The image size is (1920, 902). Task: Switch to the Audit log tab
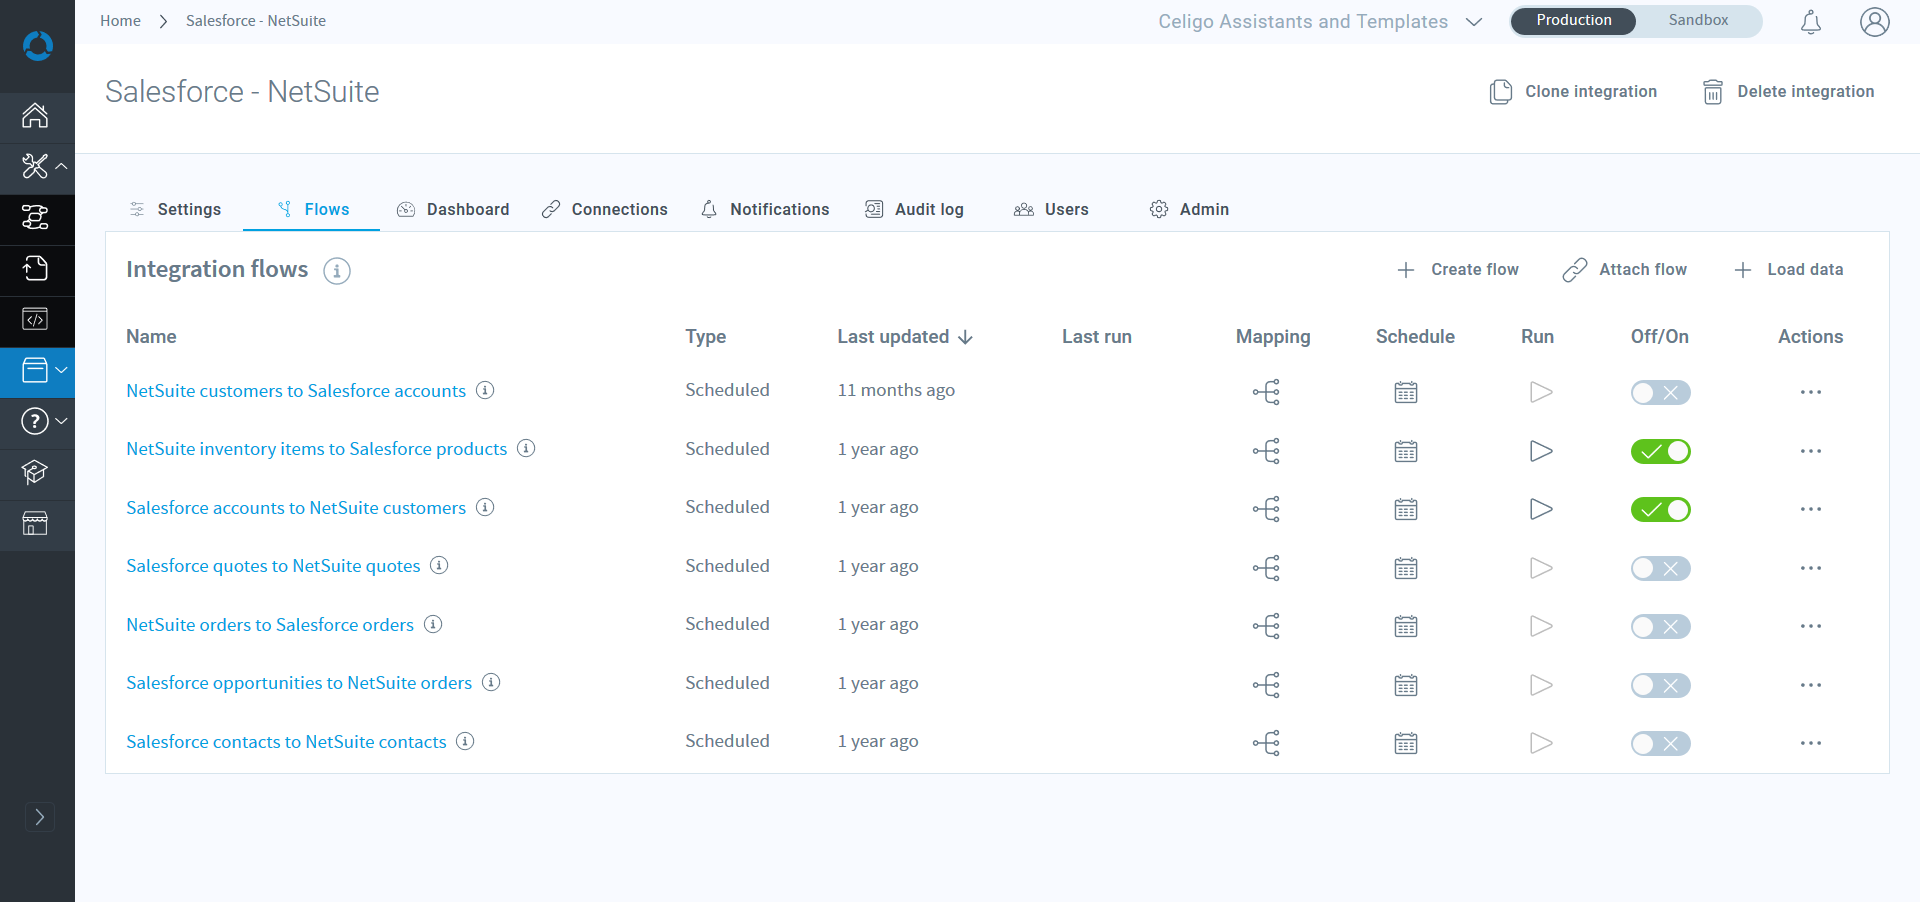click(914, 209)
